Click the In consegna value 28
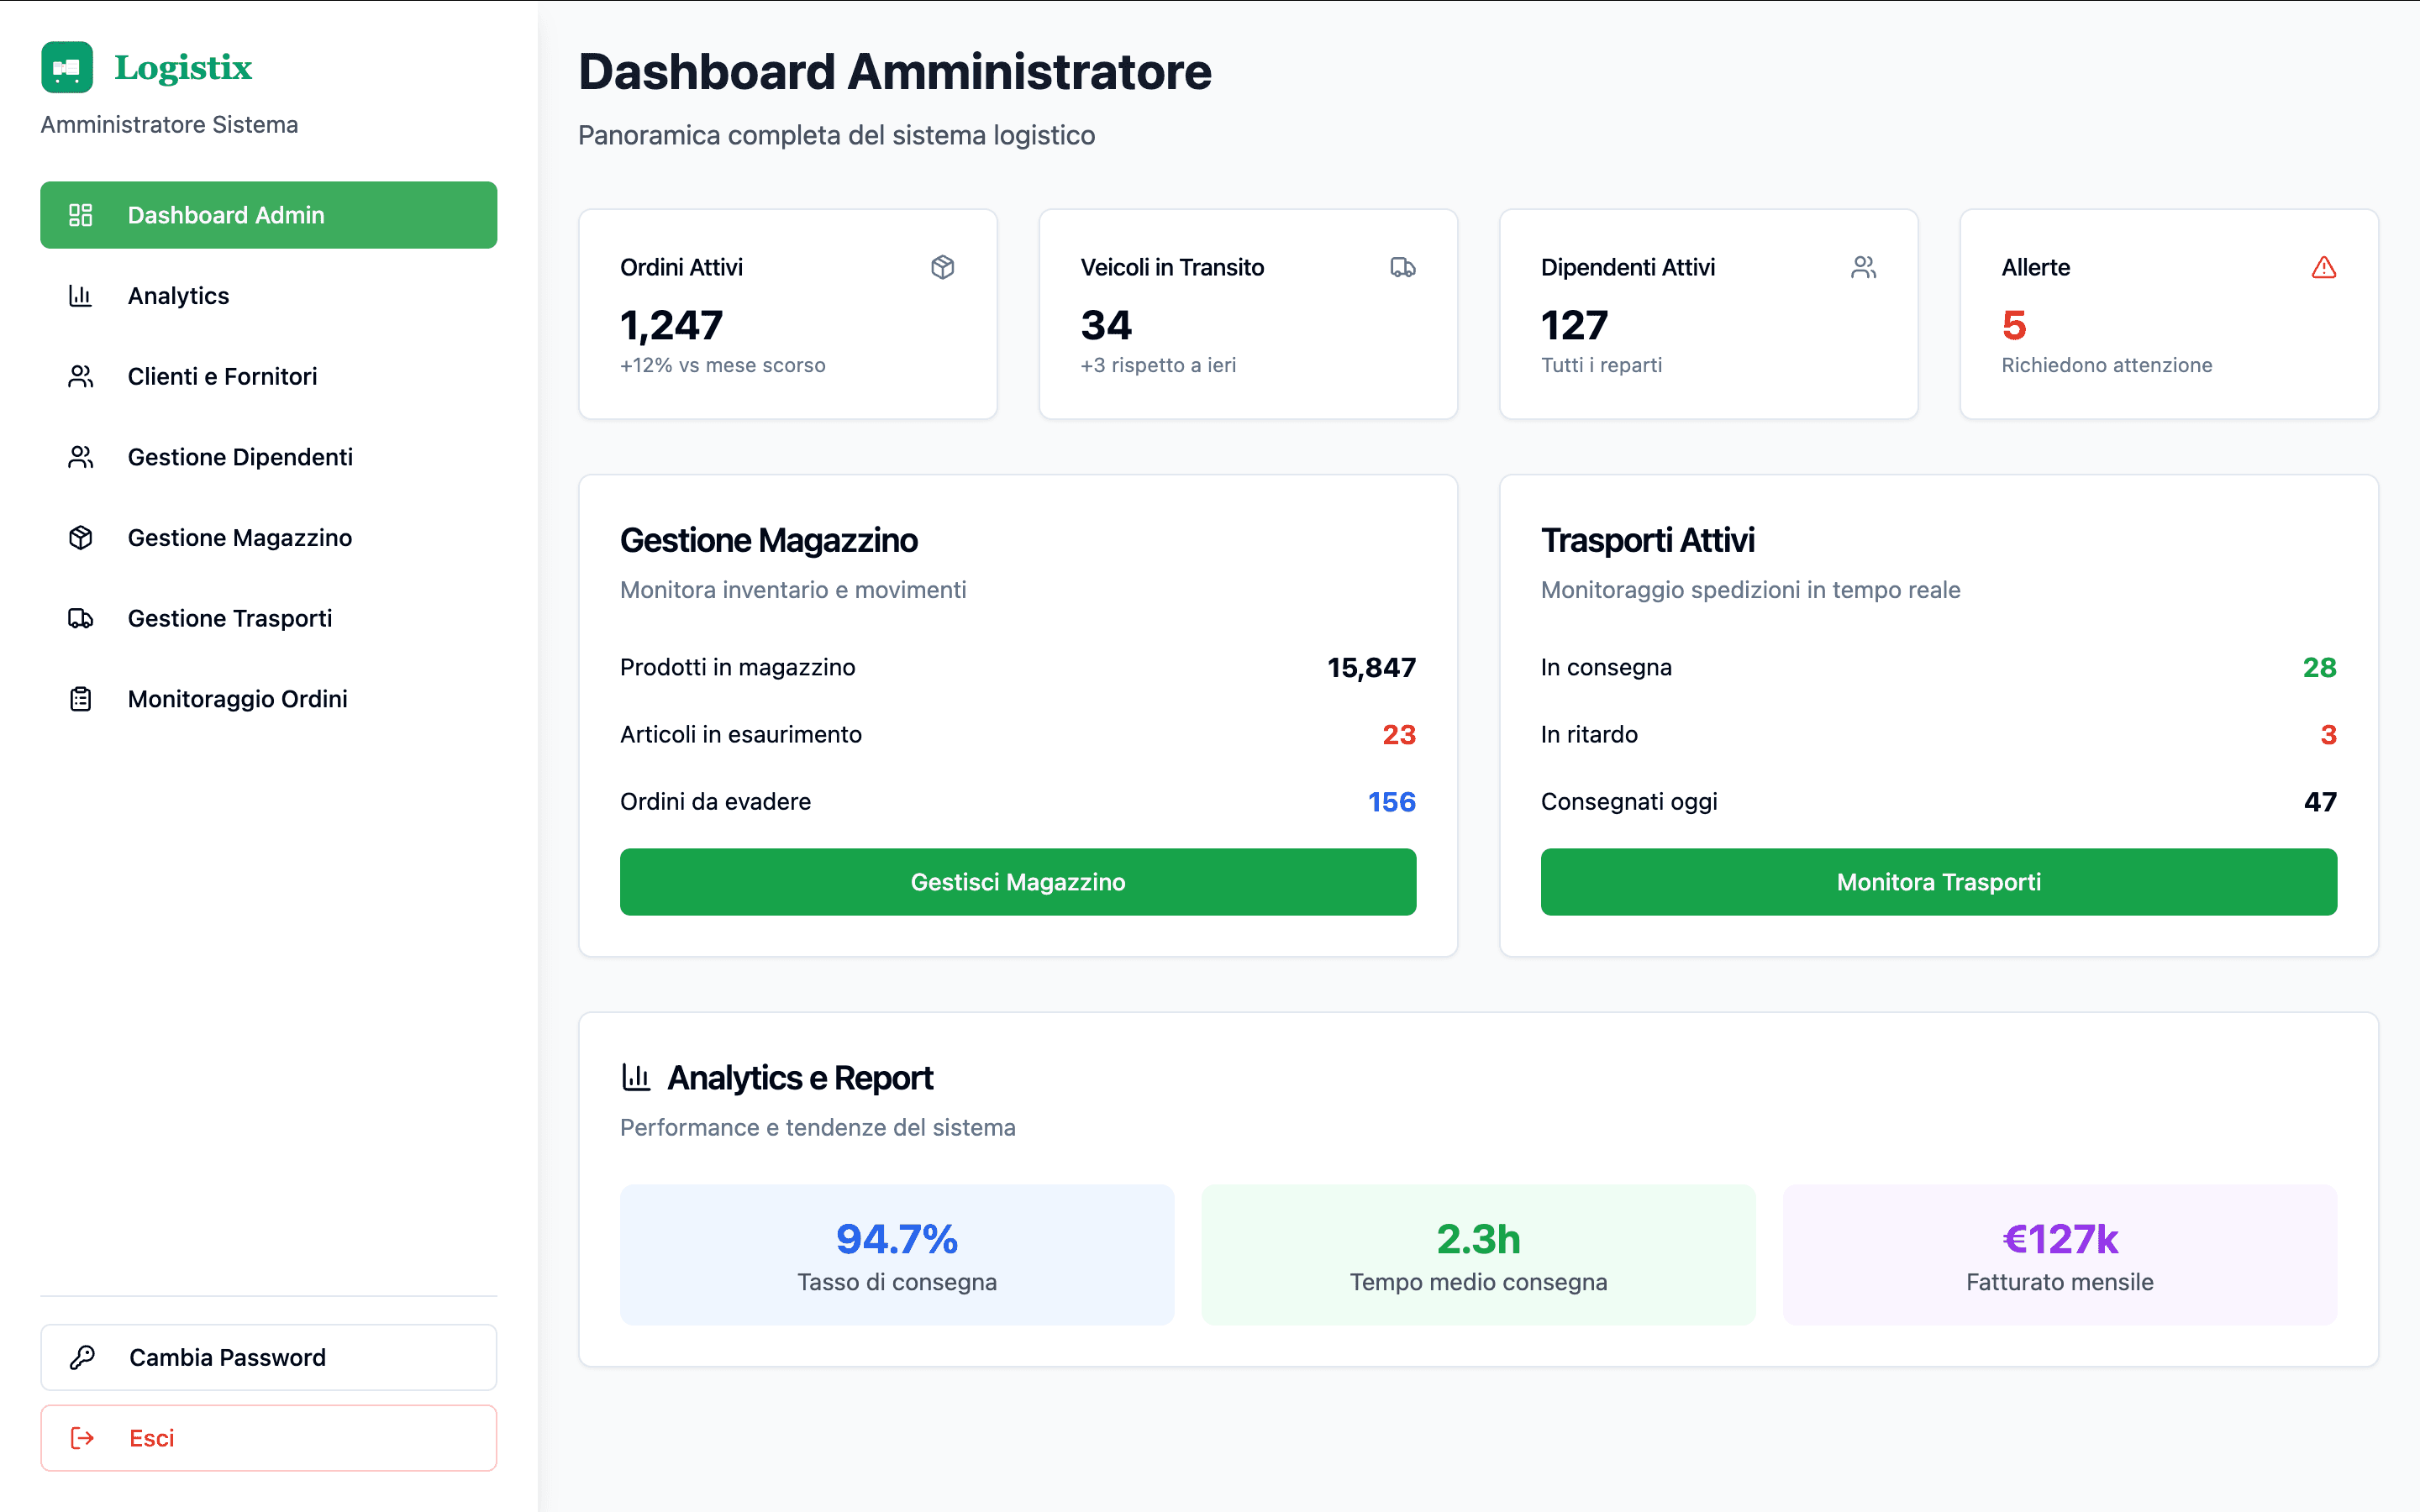2420x1512 pixels. pyautogui.click(x=2319, y=667)
